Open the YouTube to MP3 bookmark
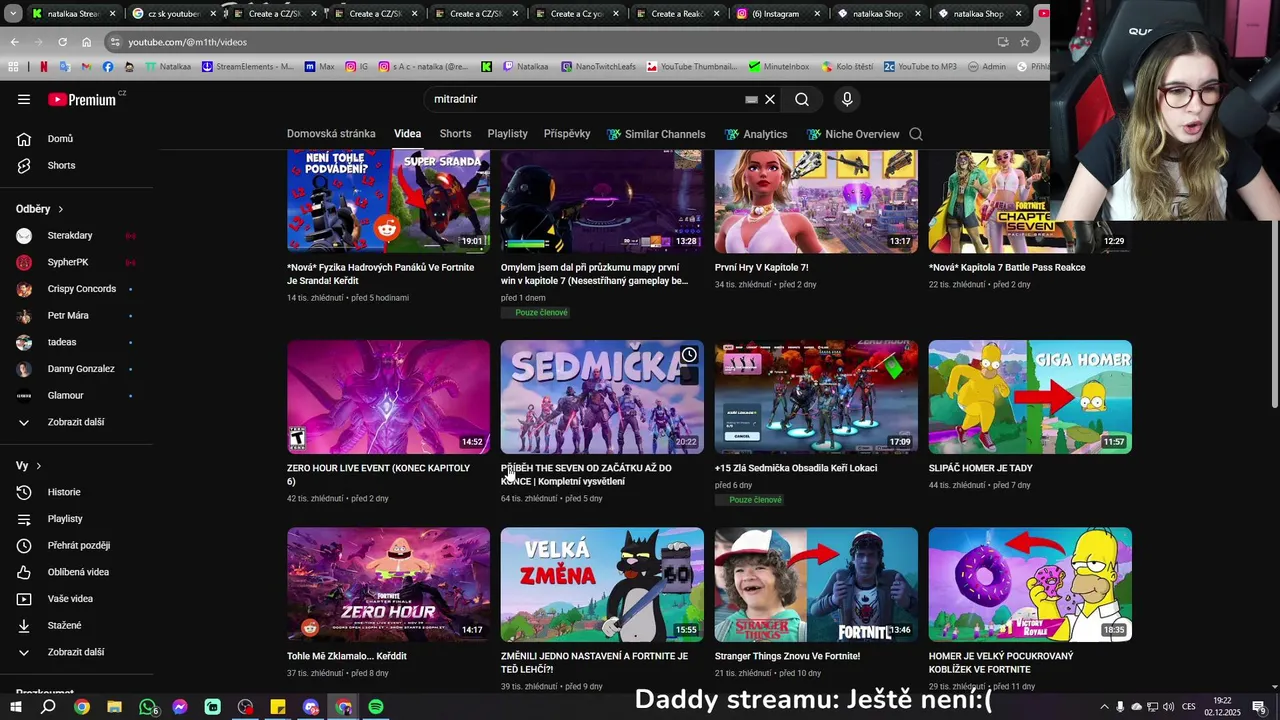 pos(919,67)
